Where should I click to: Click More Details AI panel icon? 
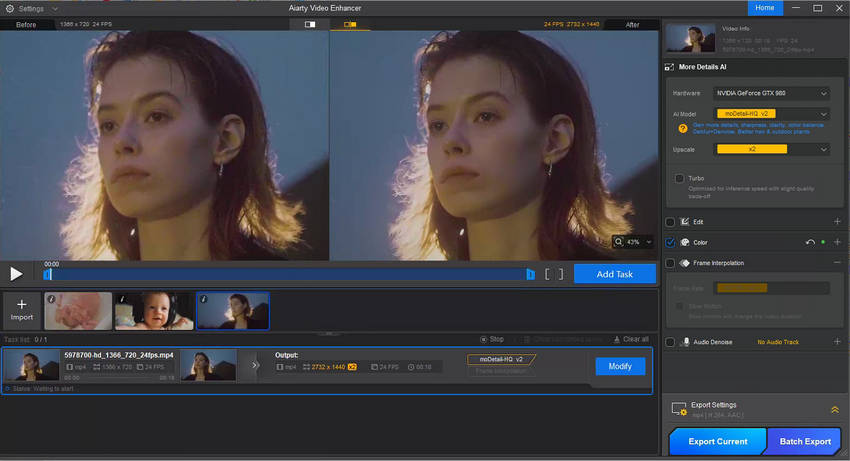[x=669, y=67]
